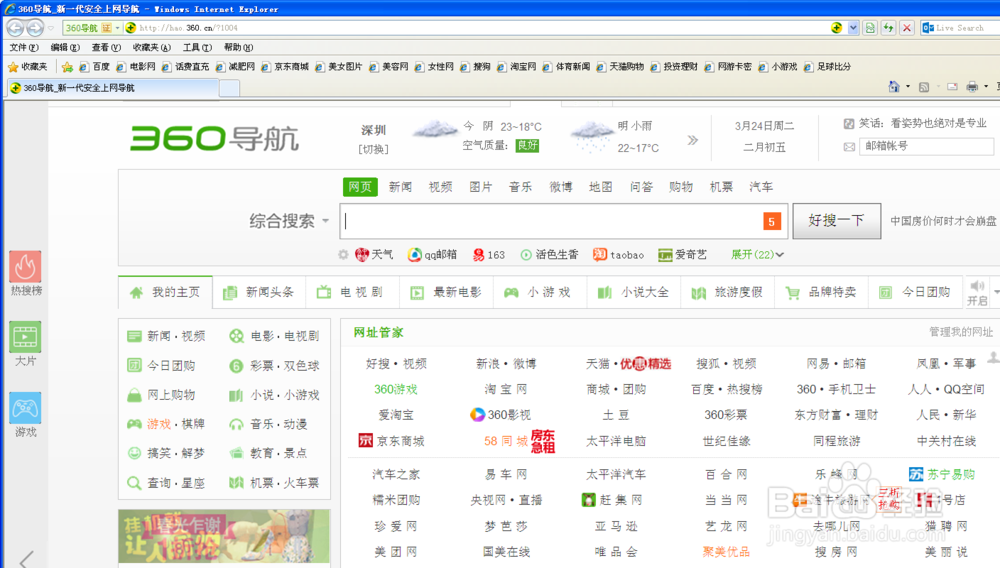Click the 好搜一下 search button

837,221
